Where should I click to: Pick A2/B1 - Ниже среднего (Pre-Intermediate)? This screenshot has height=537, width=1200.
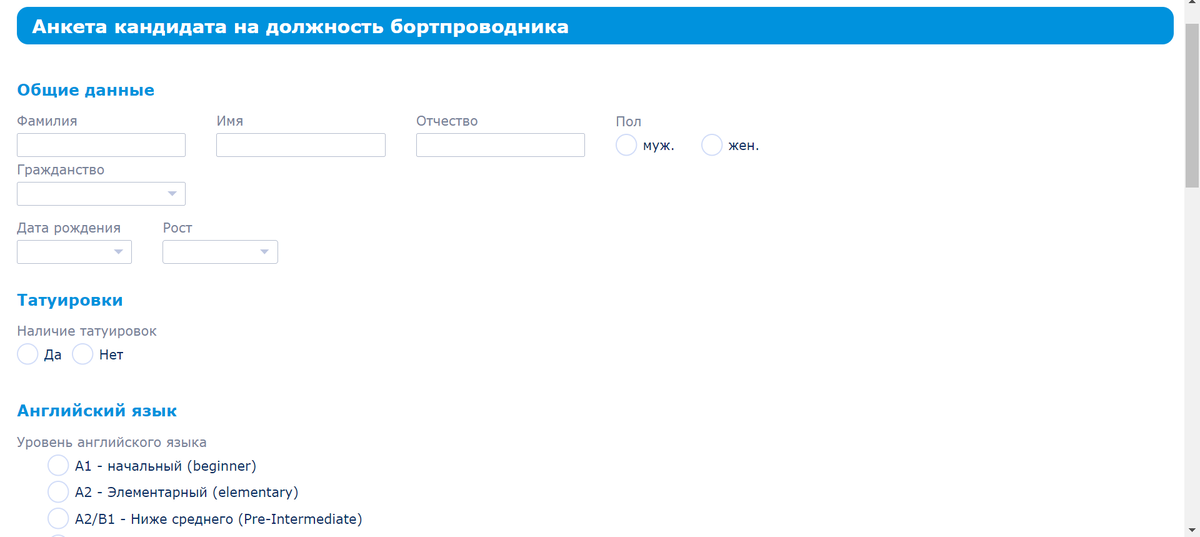59,519
